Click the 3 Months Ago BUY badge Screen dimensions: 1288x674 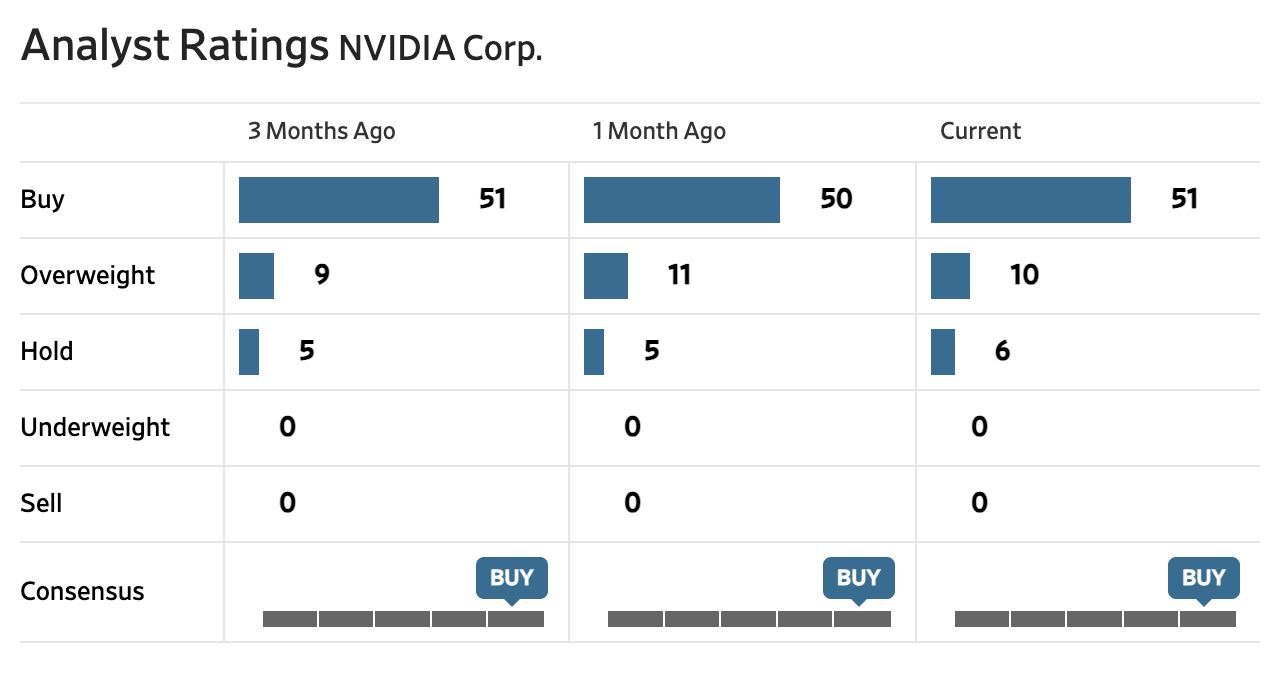coord(512,578)
